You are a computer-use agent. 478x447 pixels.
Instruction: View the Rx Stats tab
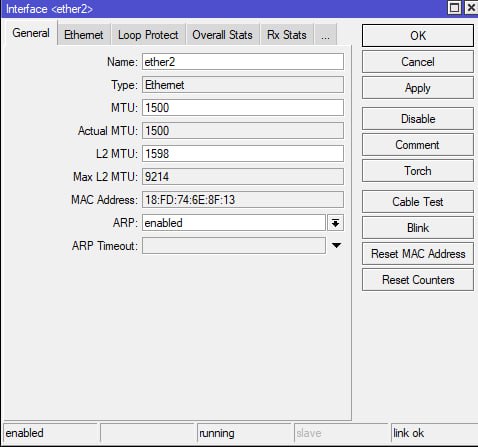tap(287, 35)
